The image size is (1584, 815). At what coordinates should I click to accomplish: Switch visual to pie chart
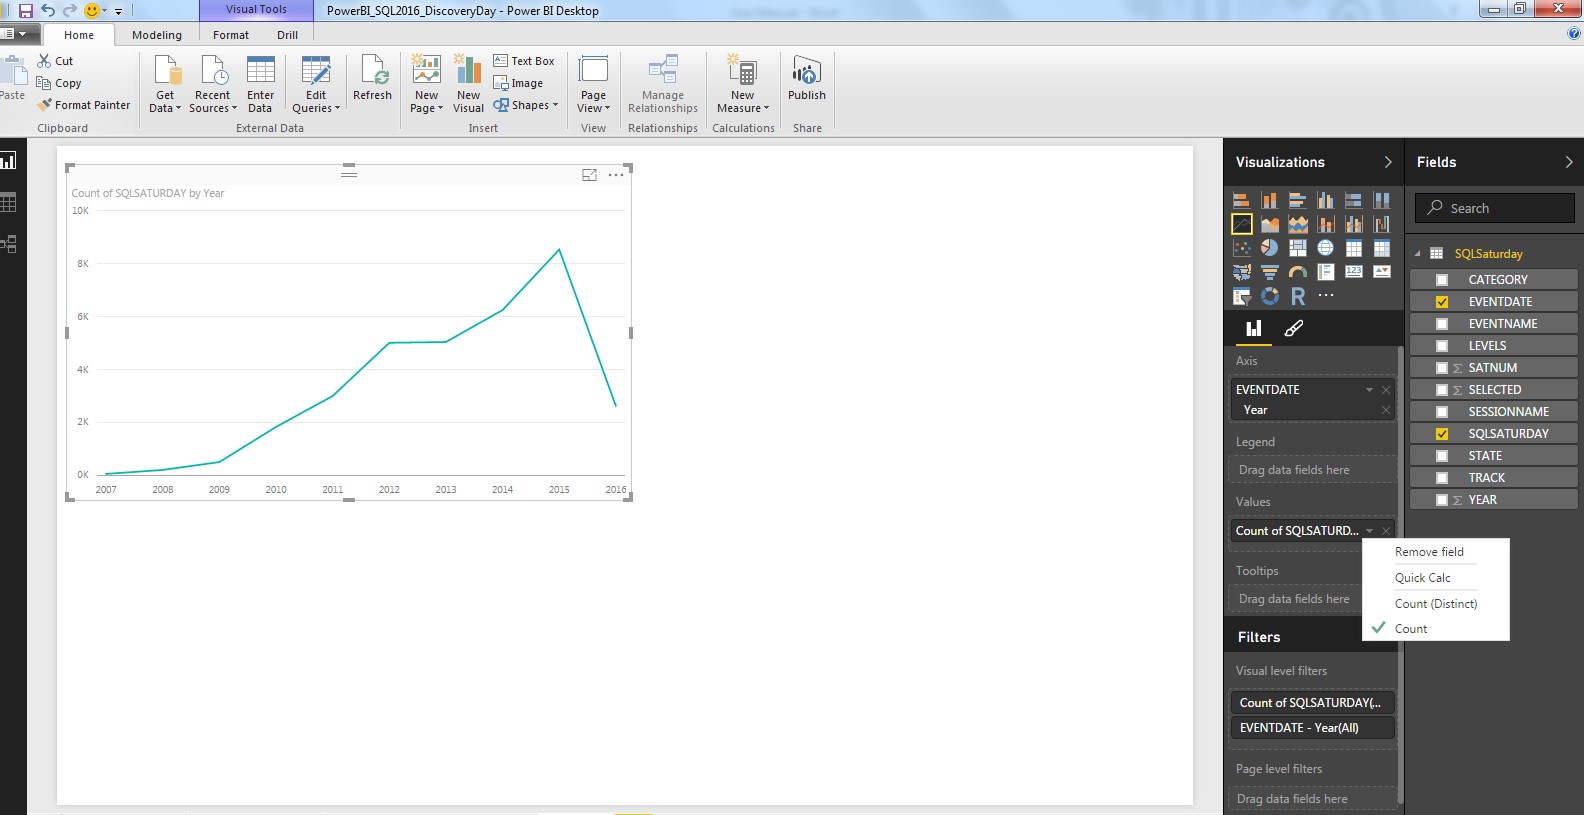(x=1269, y=248)
